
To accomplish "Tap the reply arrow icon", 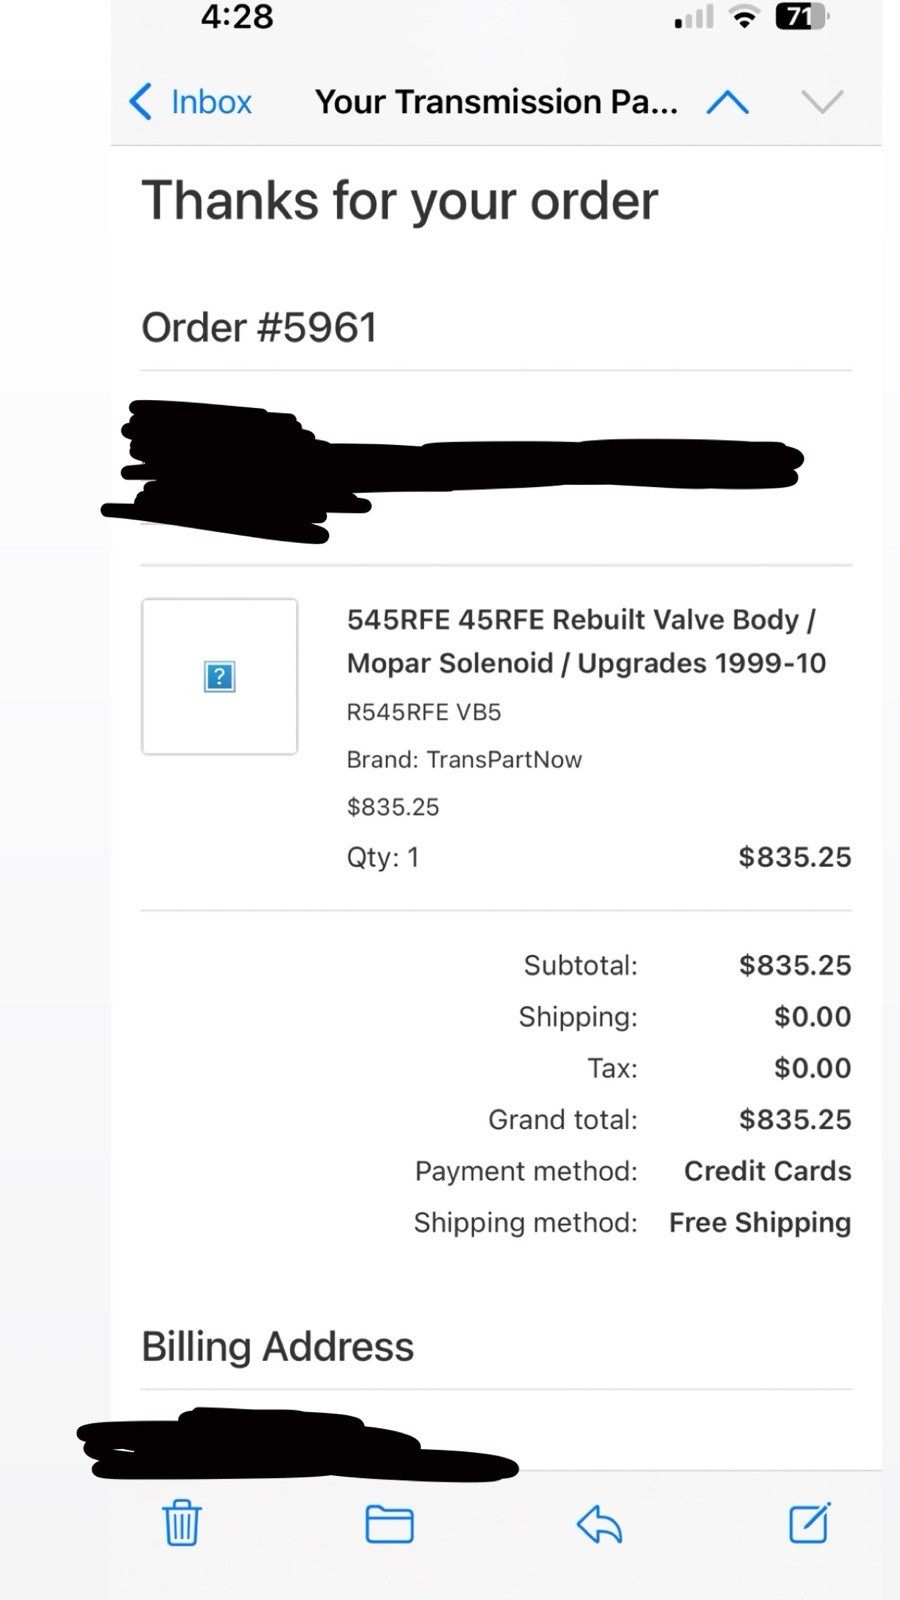I will pyautogui.click(x=600, y=1524).
